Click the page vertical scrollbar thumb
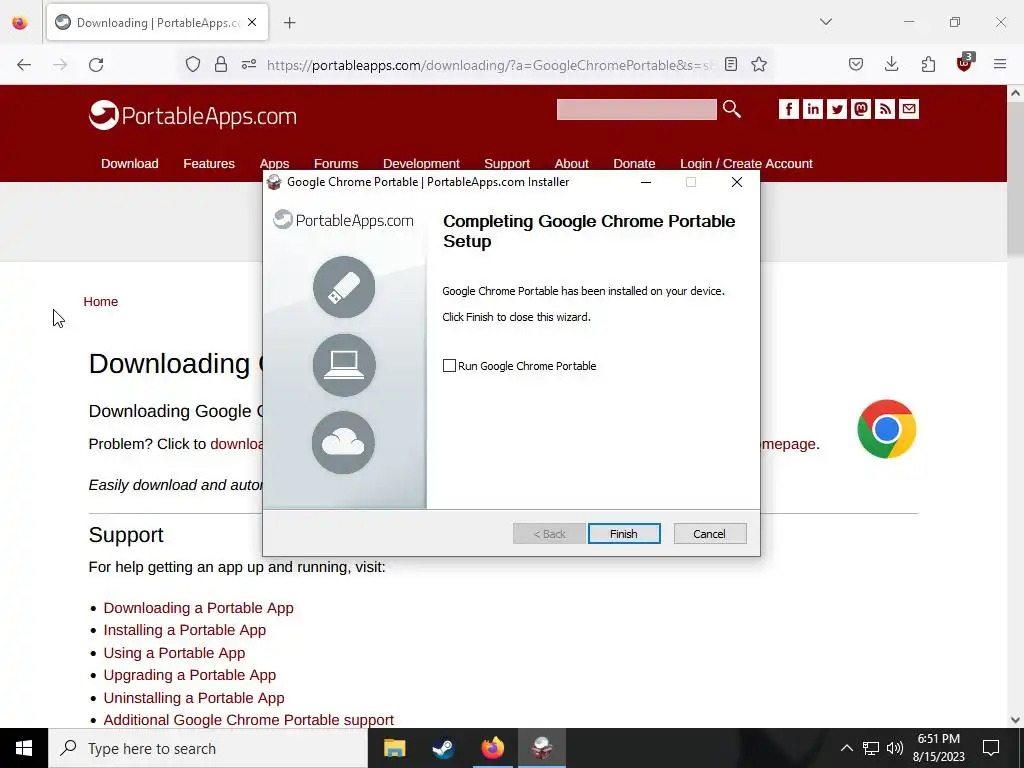1024x768 pixels. pos(1015,176)
